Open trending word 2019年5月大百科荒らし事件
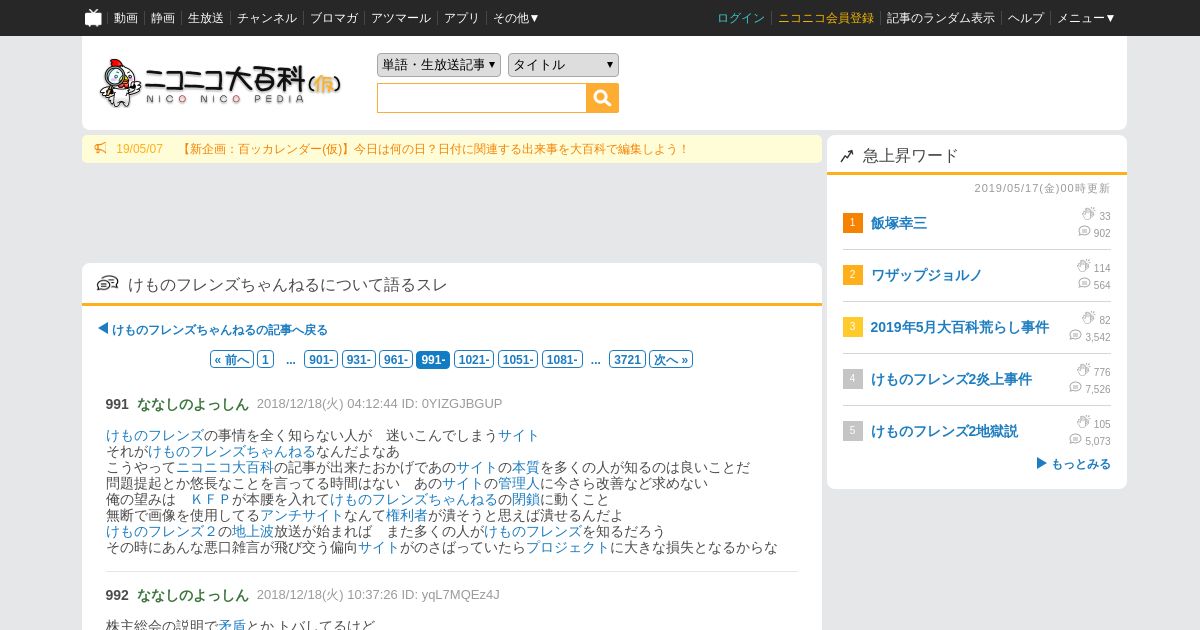This screenshot has height=630, width=1200. [960, 327]
